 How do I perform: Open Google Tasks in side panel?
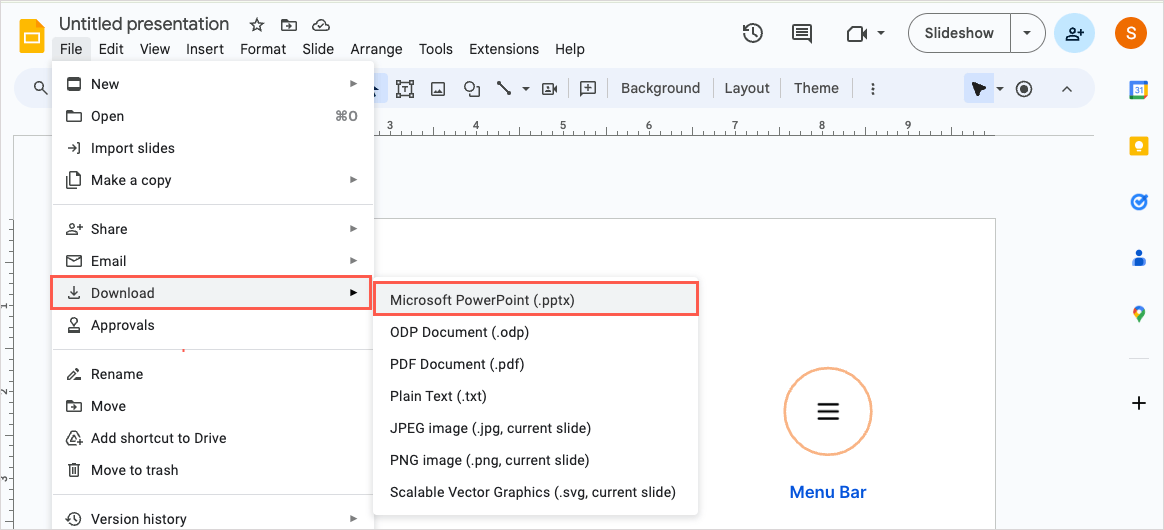tap(1139, 202)
